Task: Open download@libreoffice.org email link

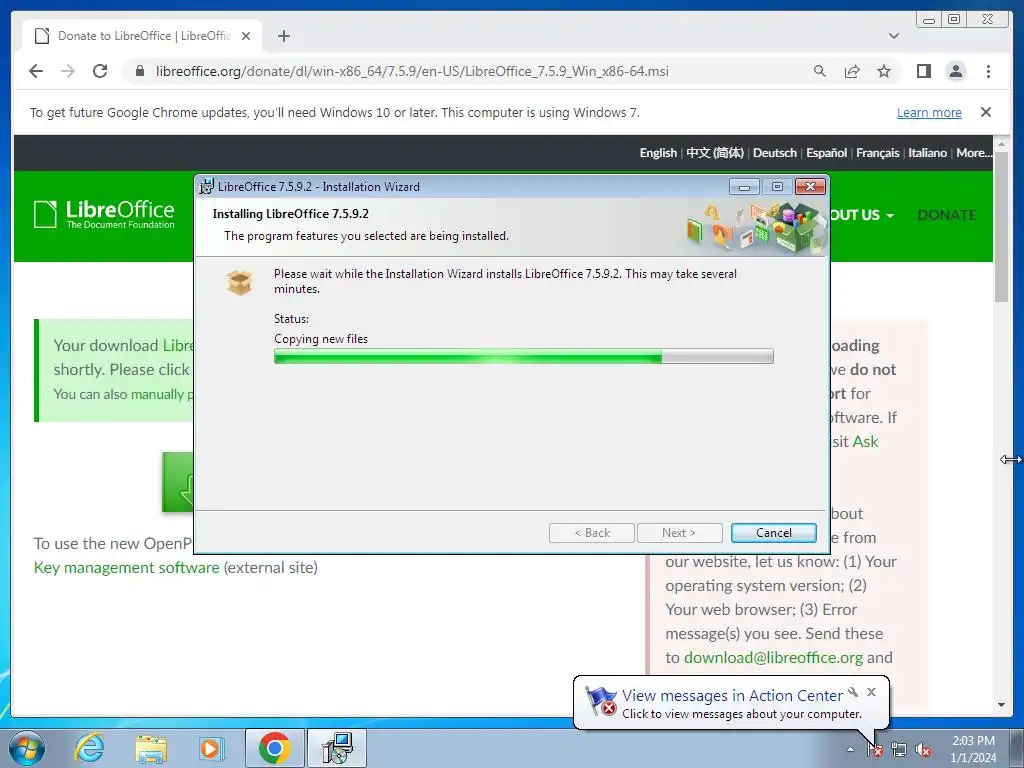Action: coord(773,658)
